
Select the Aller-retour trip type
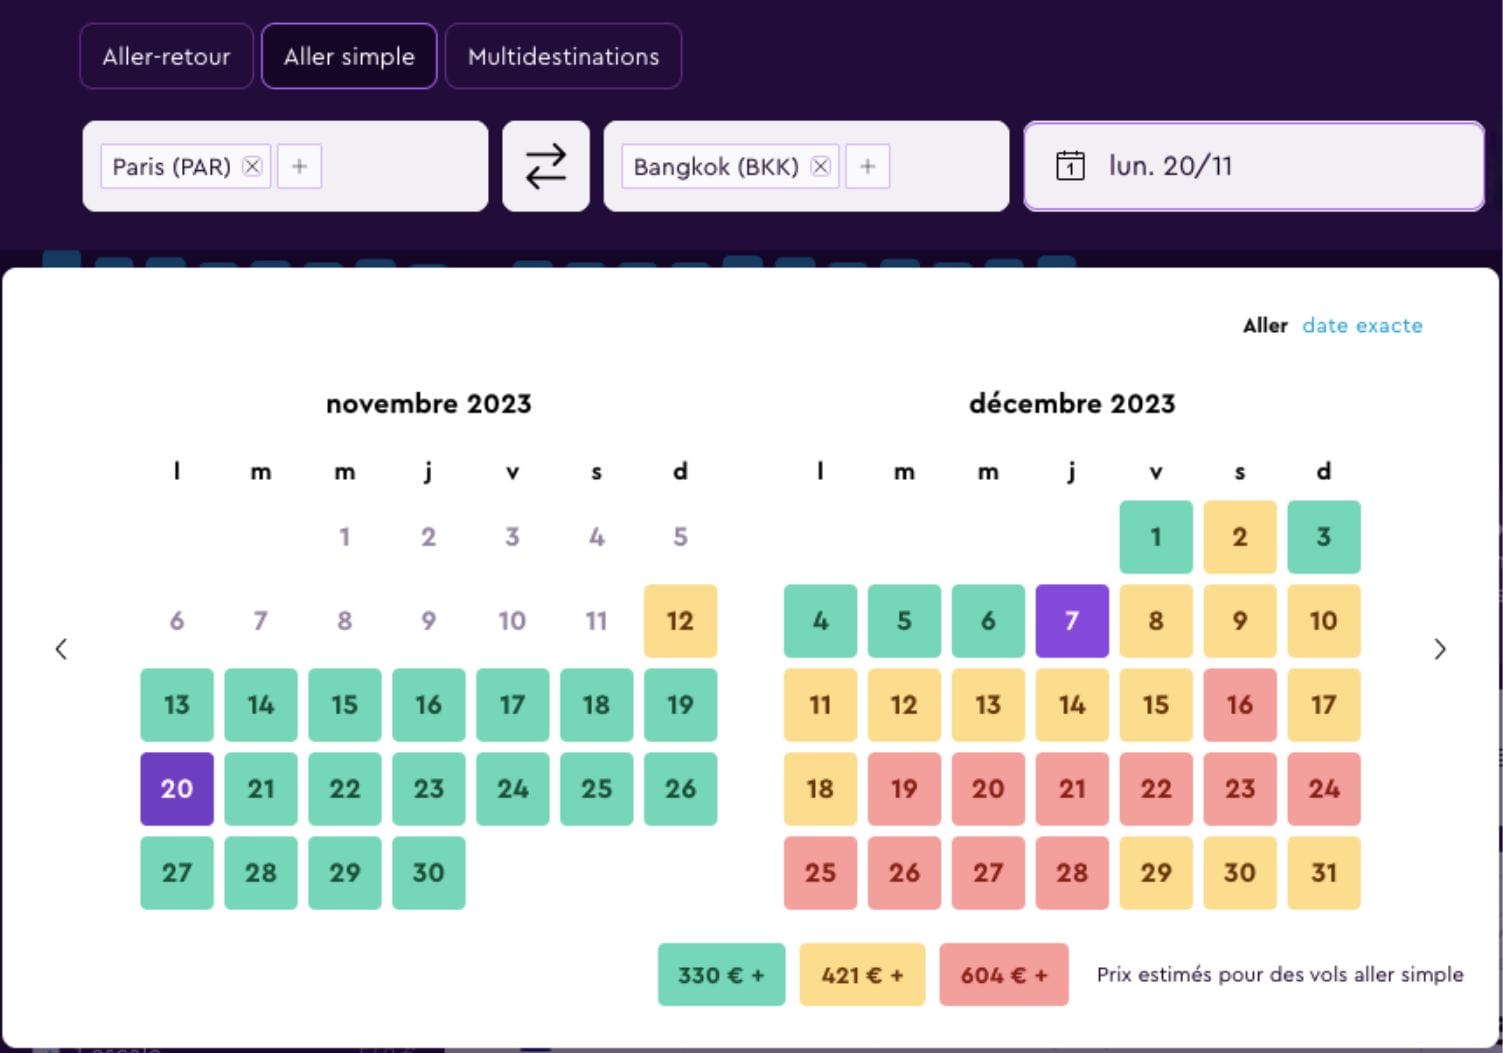166,57
